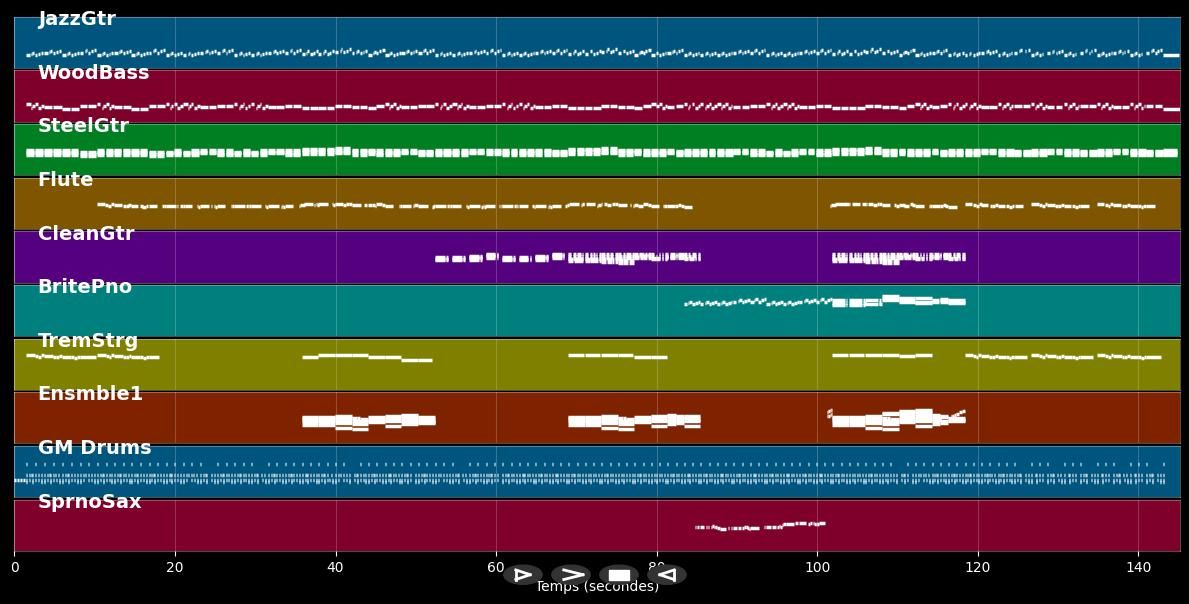This screenshot has width=1189, height=604.
Task: Click the first Ensmble1 chord block
Action: point(368,421)
